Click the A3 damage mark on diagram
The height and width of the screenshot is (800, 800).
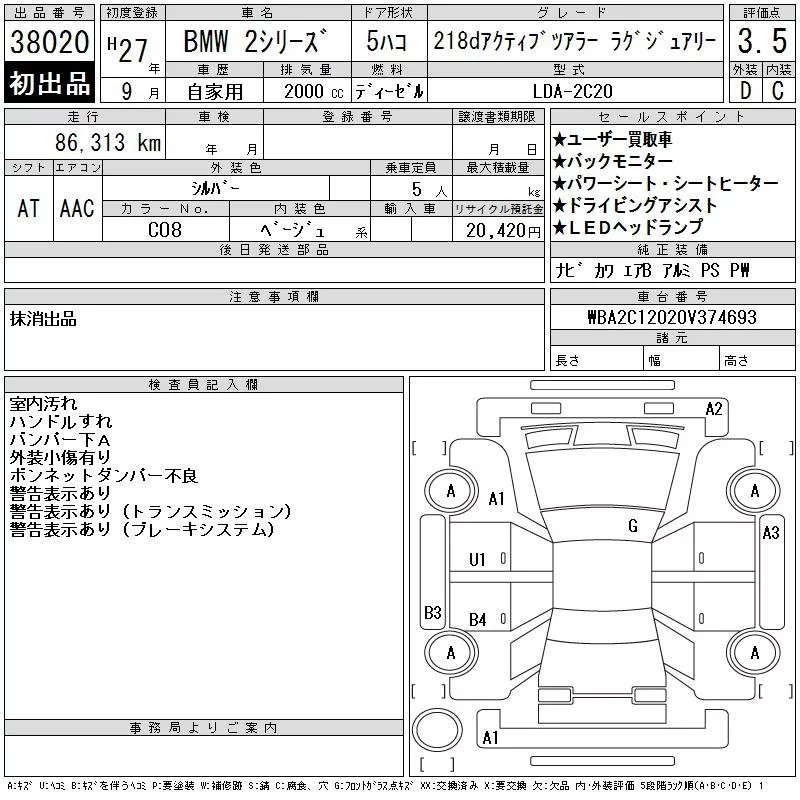point(771,533)
